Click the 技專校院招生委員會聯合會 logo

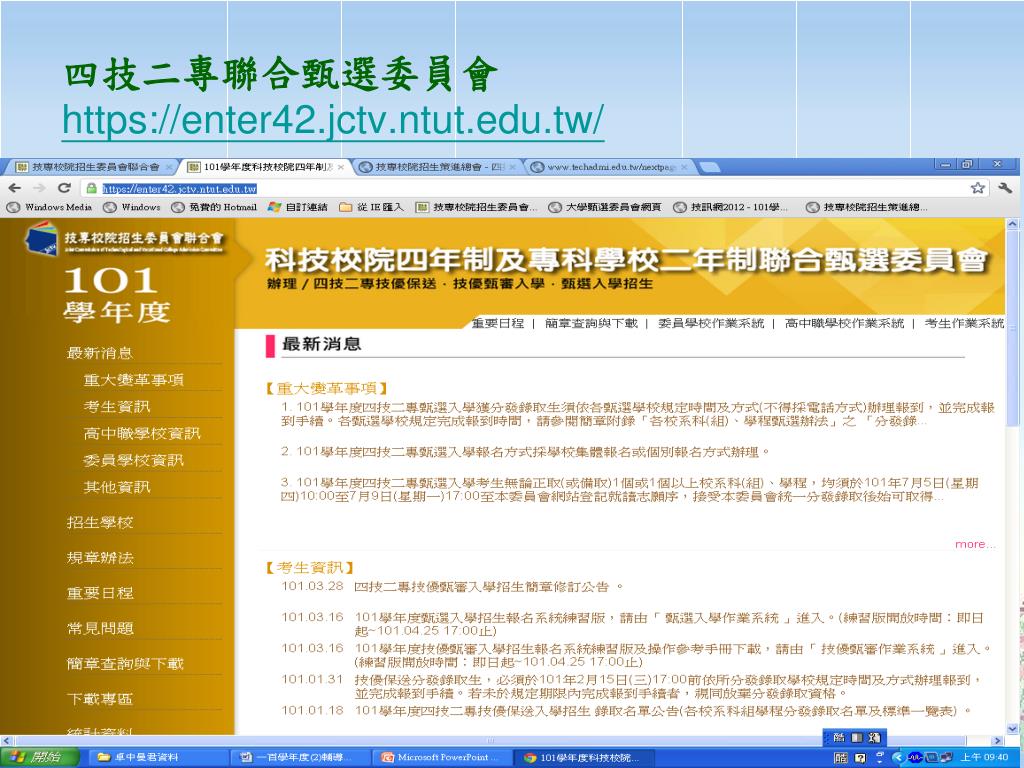(x=124, y=239)
